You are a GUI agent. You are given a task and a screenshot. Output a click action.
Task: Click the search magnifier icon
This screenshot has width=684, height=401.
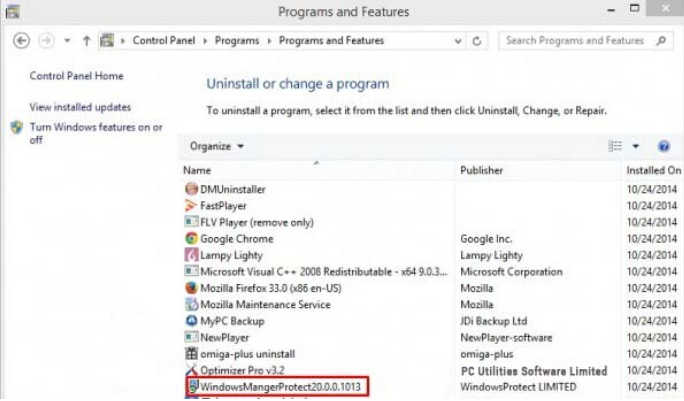pos(661,41)
